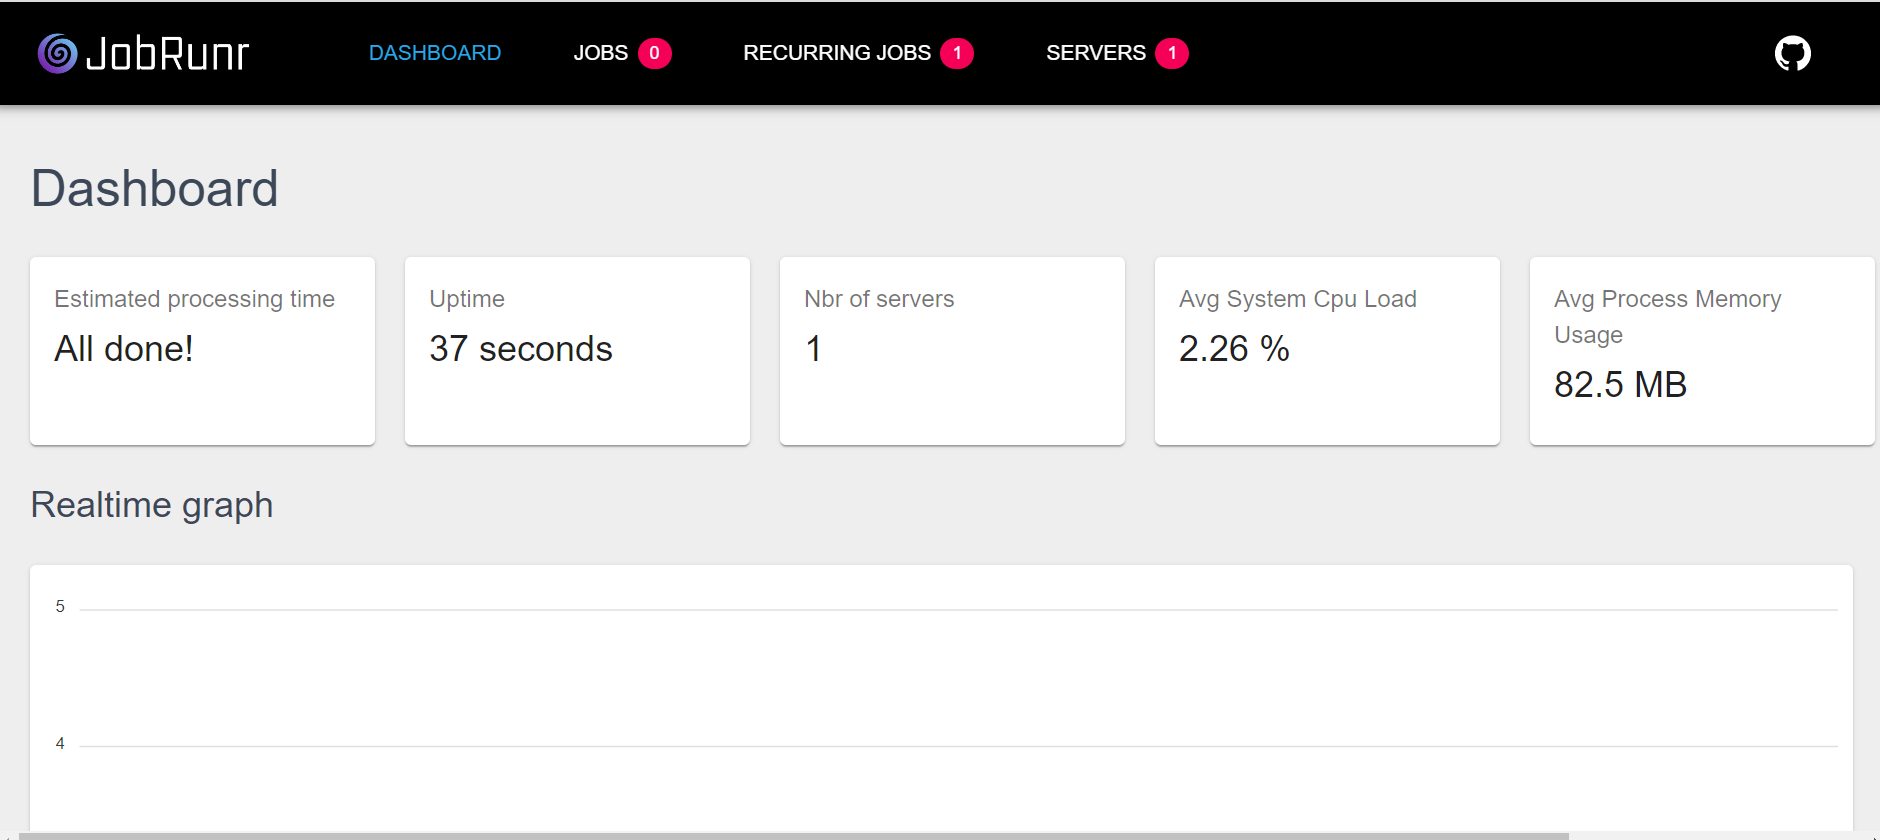Viewport: 1880px width, 840px height.
Task: Select the Uptime card
Action: click(577, 351)
